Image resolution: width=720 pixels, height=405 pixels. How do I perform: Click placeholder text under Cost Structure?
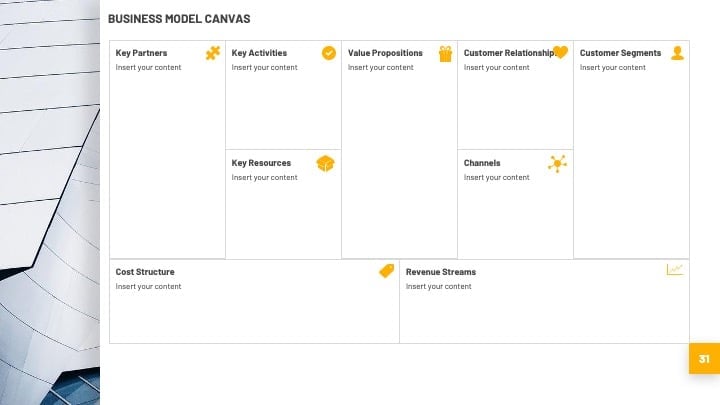(148, 287)
